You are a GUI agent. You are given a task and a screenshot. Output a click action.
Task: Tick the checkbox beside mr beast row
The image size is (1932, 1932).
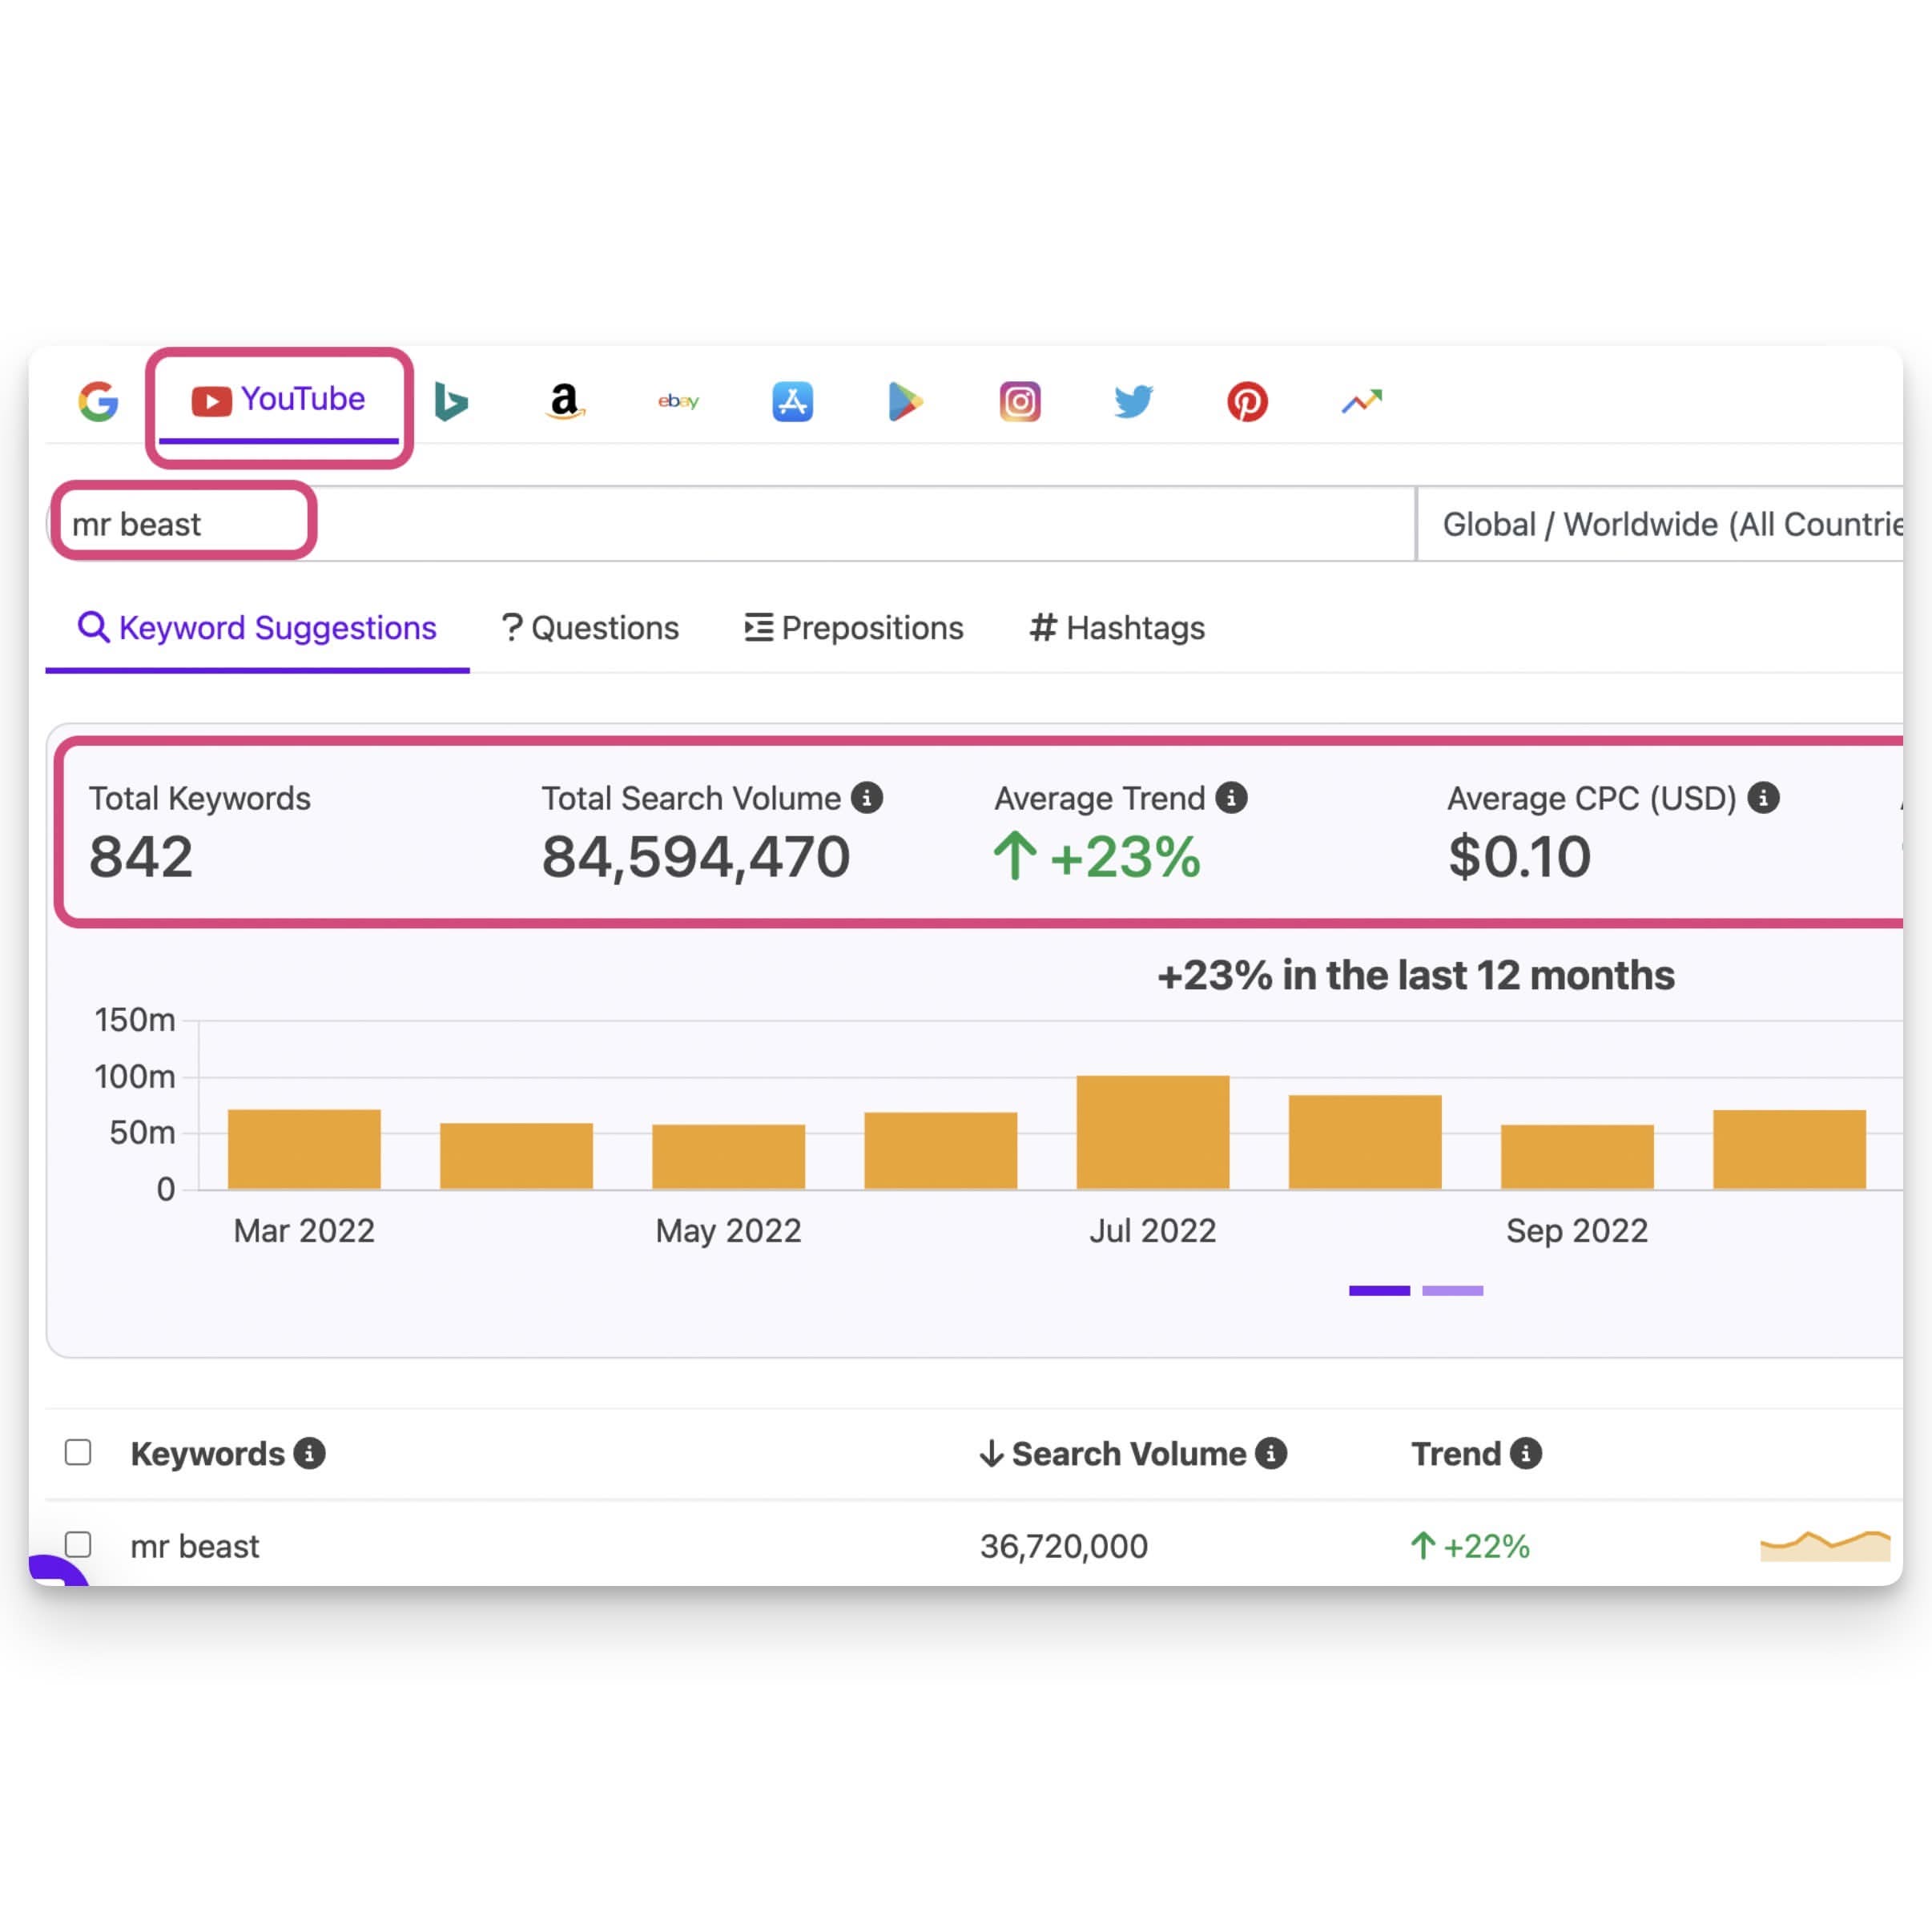[78, 1545]
